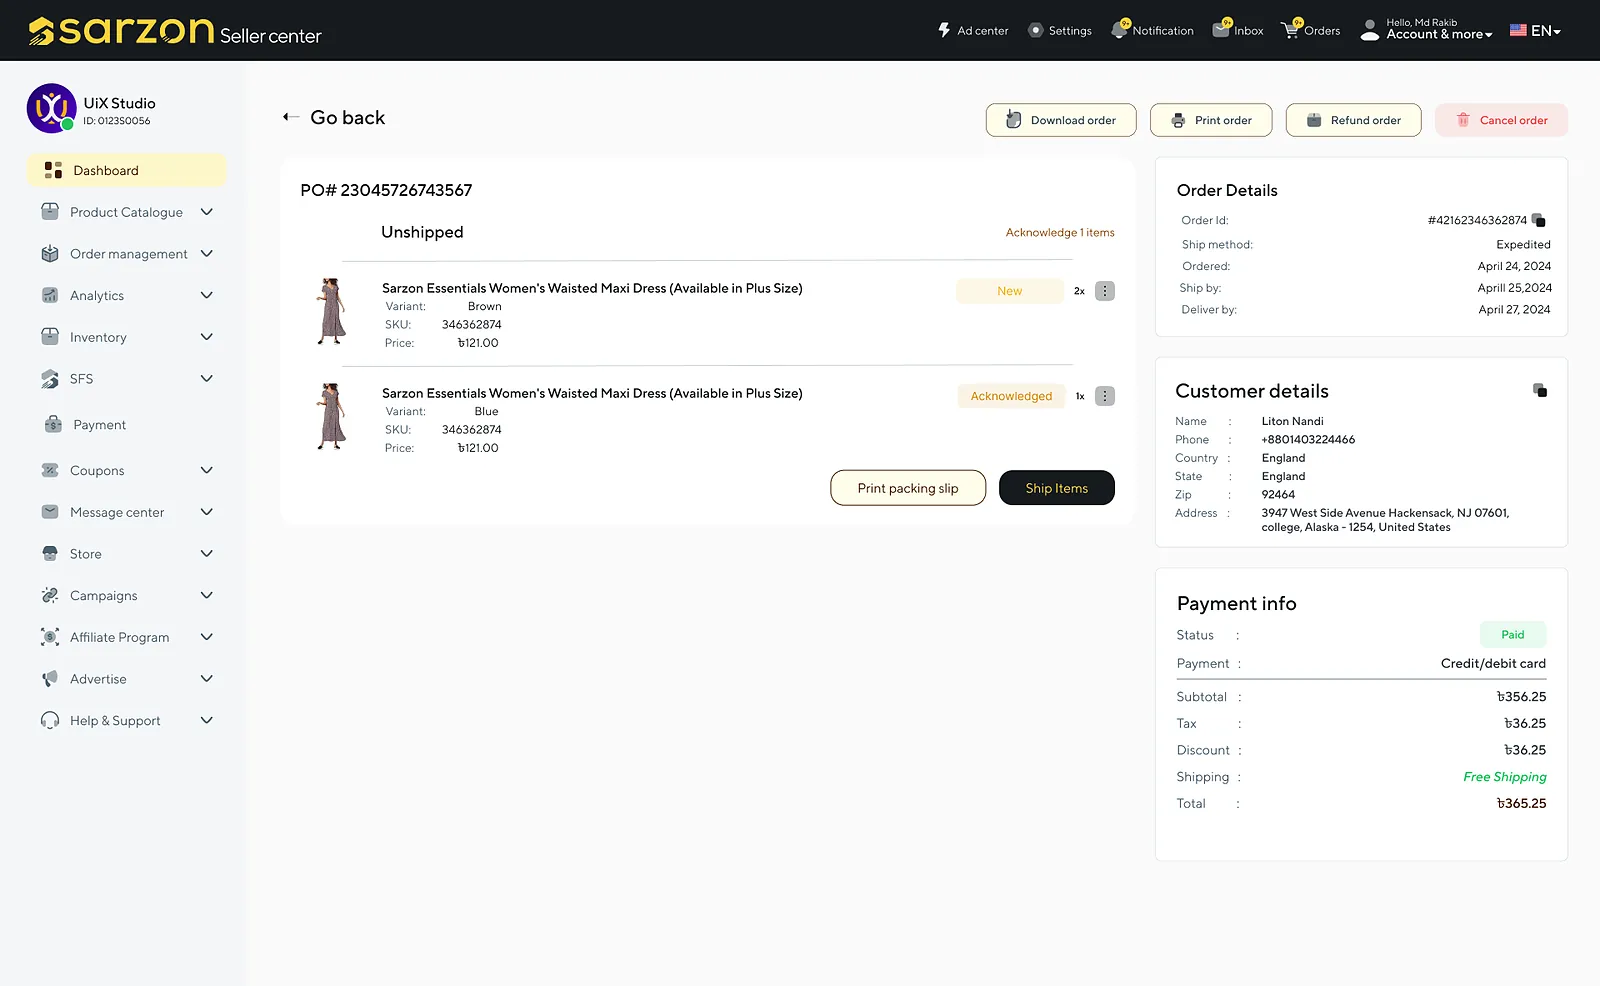Open Account & more dropdown

coord(1427,29)
